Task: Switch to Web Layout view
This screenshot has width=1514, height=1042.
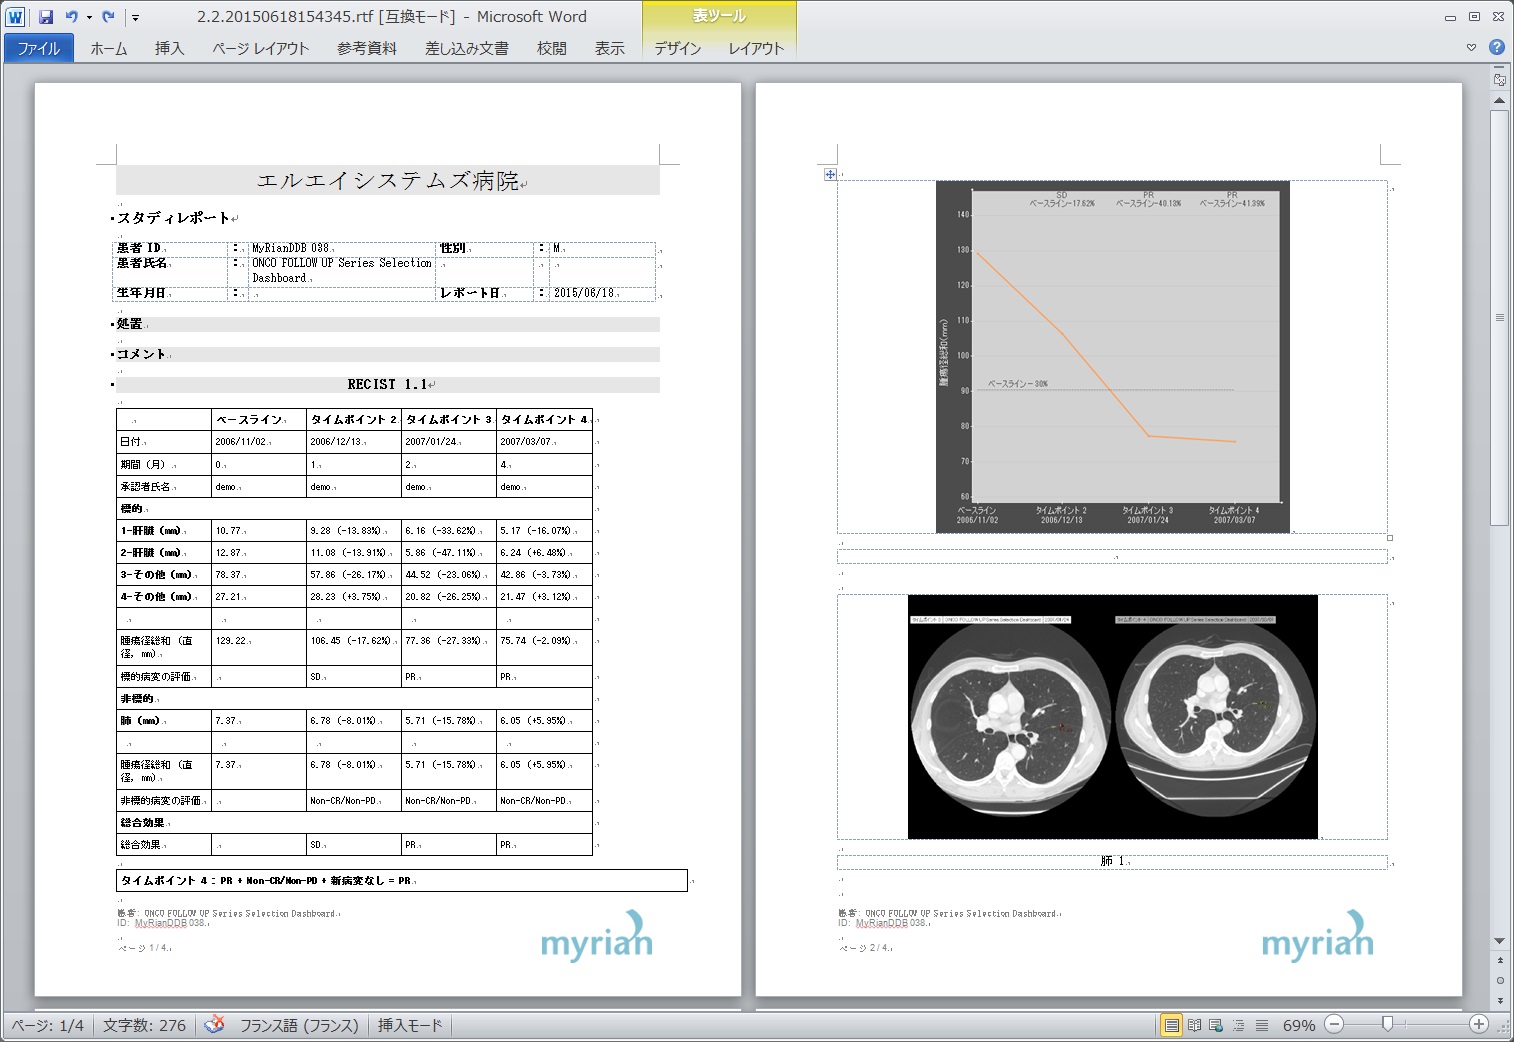Action: tap(1216, 1025)
